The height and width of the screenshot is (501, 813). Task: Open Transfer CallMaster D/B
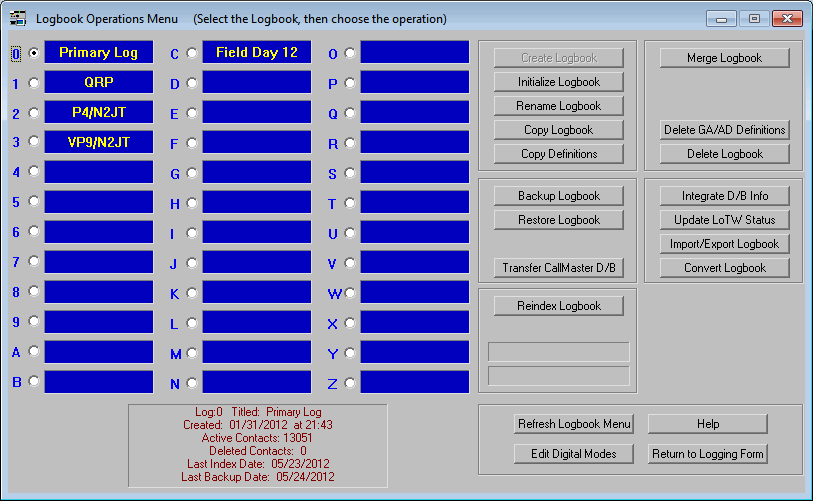(558, 268)
